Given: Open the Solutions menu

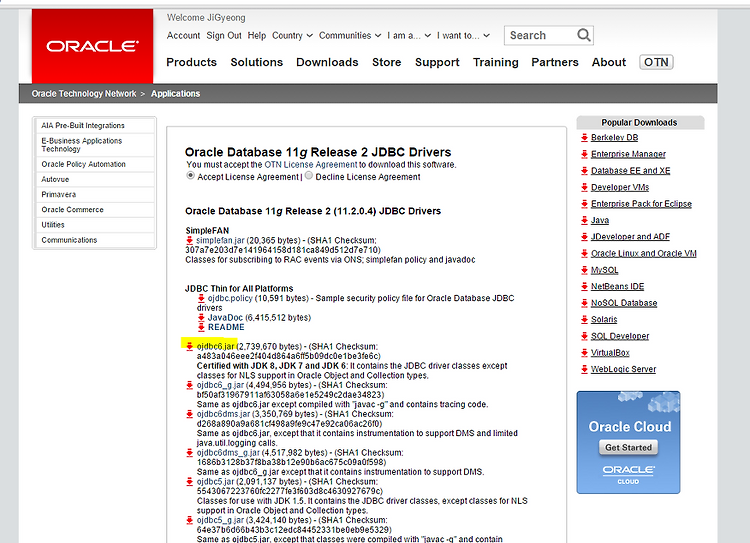Looking at the screenshot, I should pyautogui.click(x=256, y=62).
